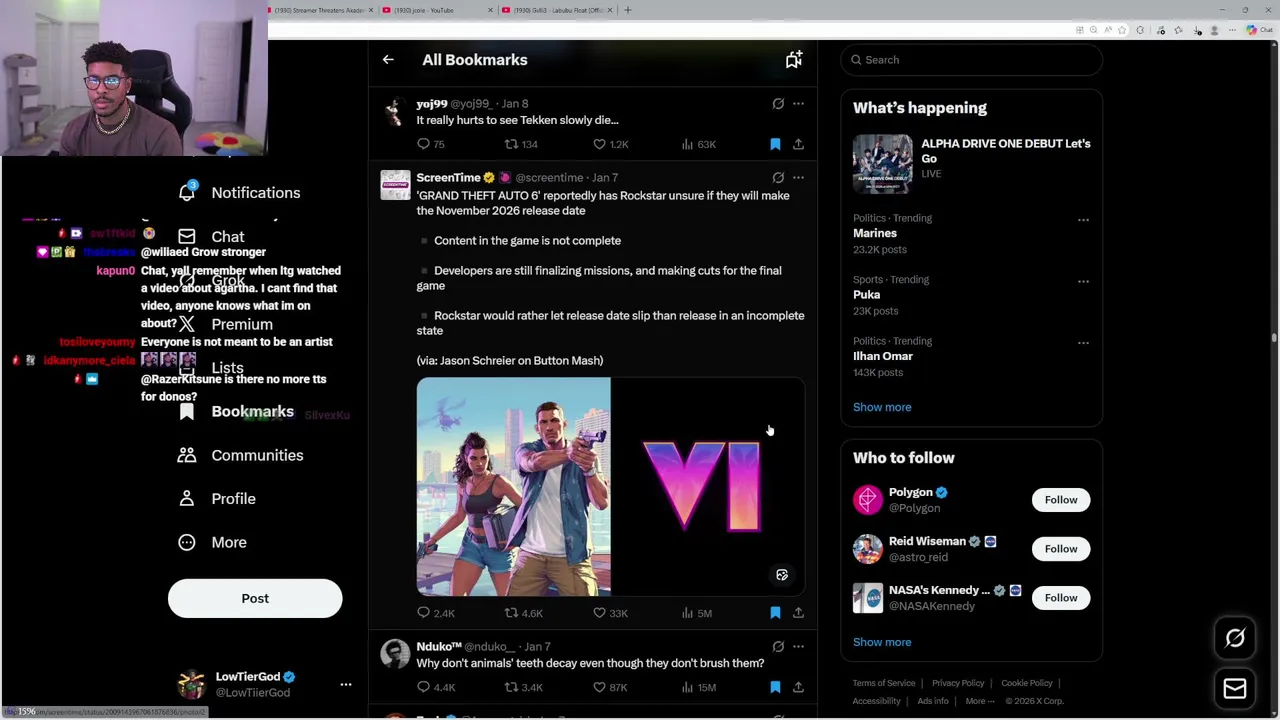This screenshot has height=720, width=1280.
Task: Open Grok icon on Nduko post
Action: click(778, 647)
